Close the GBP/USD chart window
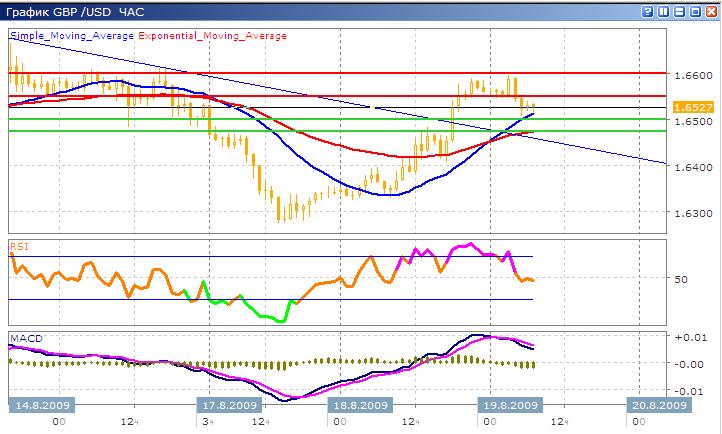The image size is (722, 434). [x=709, y=11]
